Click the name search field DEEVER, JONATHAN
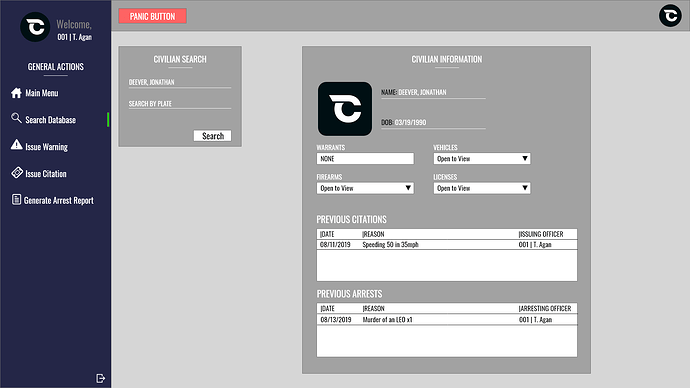The width and height of the screenshot is (690, 388). click(x=180, y=82)
